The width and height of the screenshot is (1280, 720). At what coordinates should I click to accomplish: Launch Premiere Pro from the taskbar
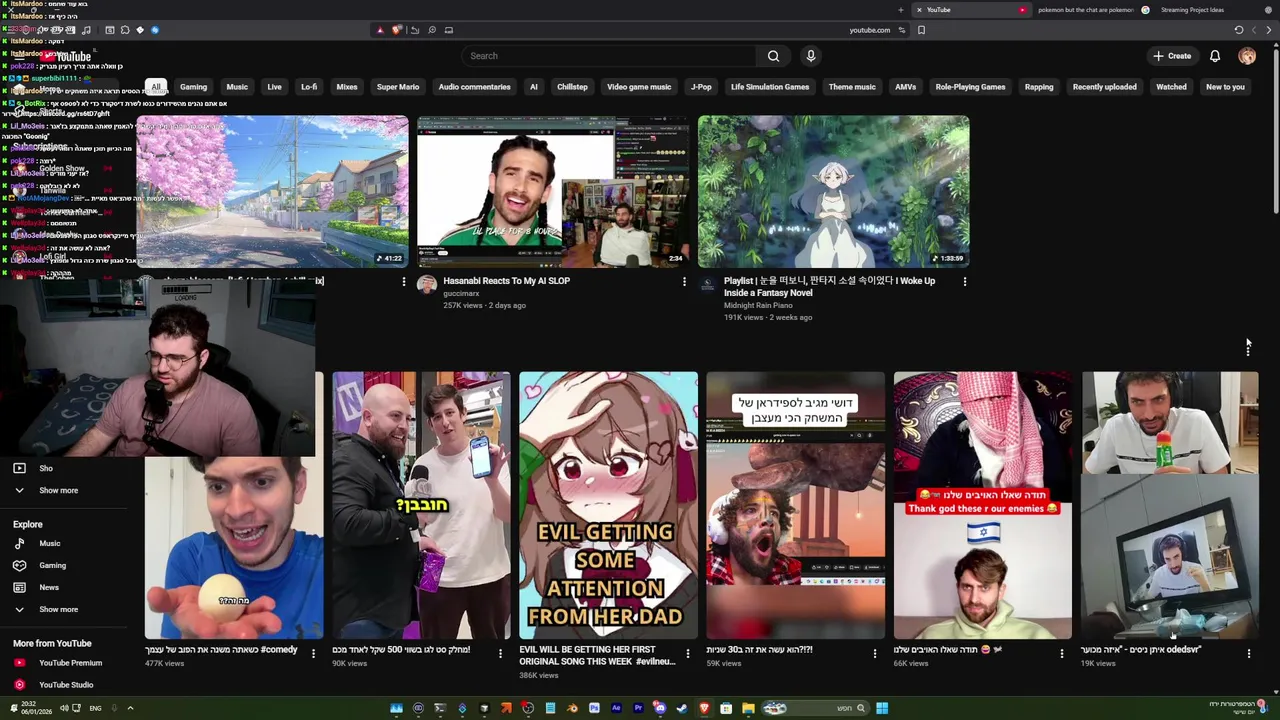pyautogui.click(x=638, y=708)
